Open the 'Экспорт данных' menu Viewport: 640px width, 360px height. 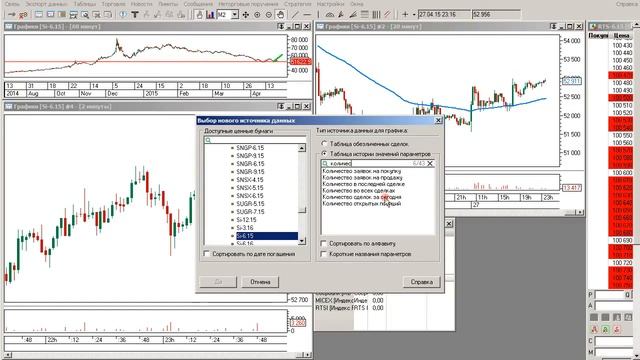[x=46, y=4]
